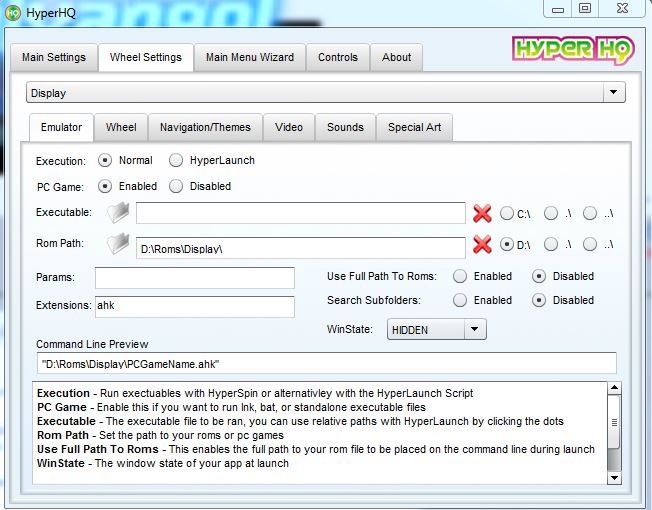Image resolution: width=652 pixels, height=510 pixels.
Task: Enable Search Subfolders
Action: 460,300
